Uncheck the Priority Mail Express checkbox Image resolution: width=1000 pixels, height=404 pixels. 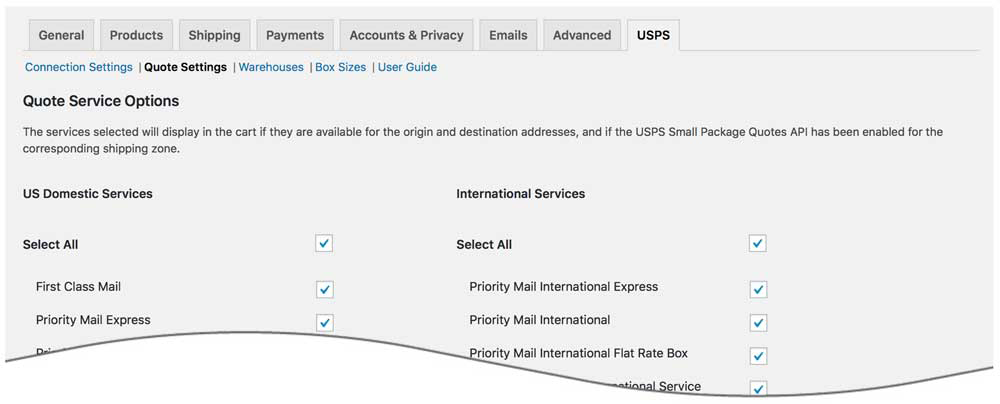tap(324, 322)
